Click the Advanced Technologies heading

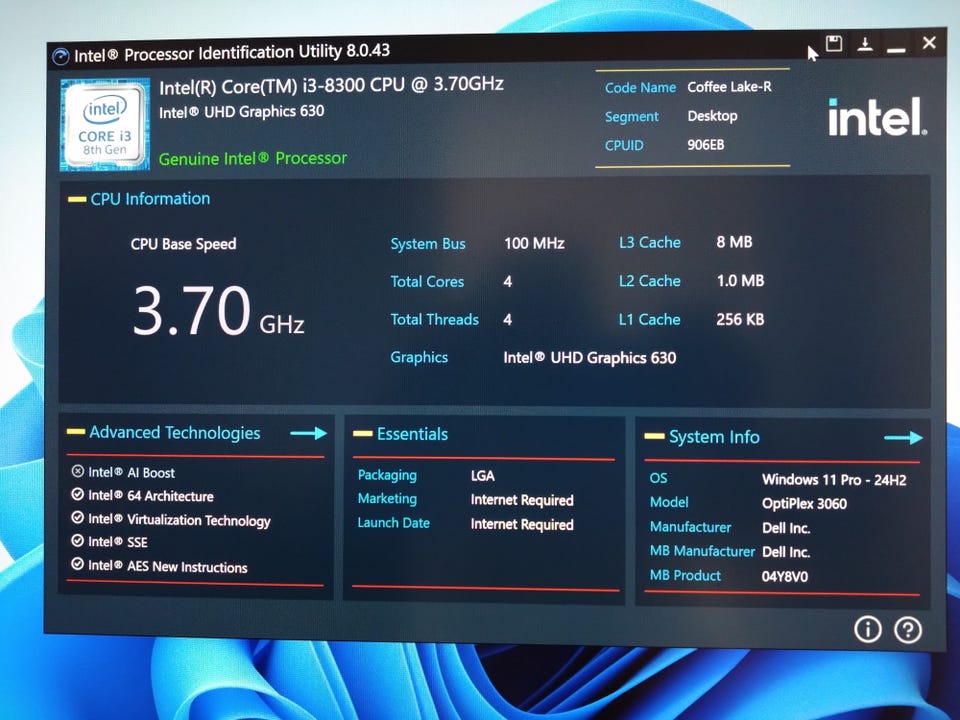174,433
